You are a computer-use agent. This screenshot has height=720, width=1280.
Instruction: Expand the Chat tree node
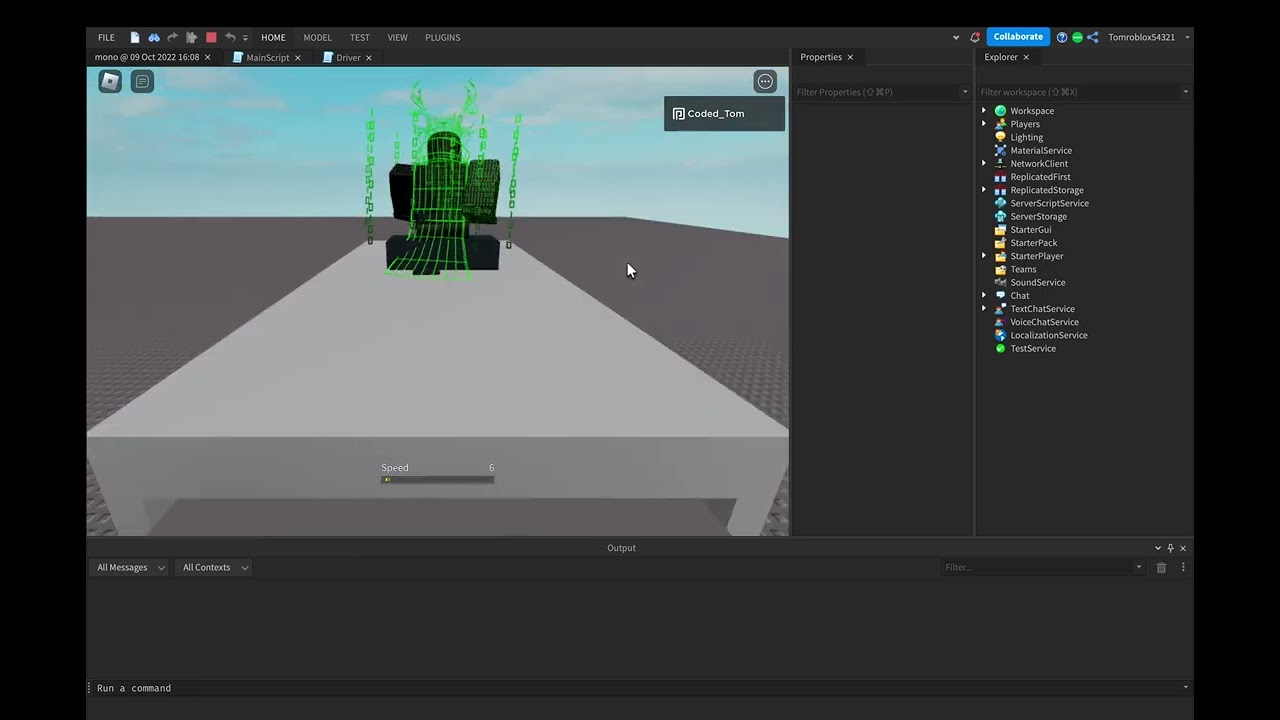984,295
